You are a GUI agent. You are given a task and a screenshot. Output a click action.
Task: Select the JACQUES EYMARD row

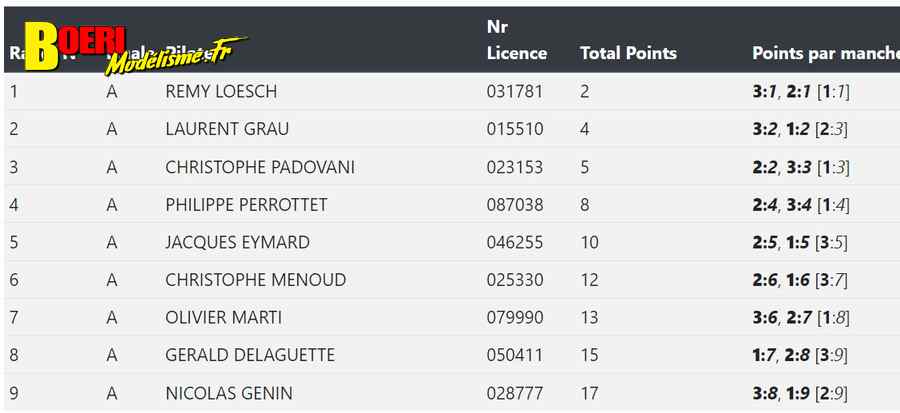point(452,242)
